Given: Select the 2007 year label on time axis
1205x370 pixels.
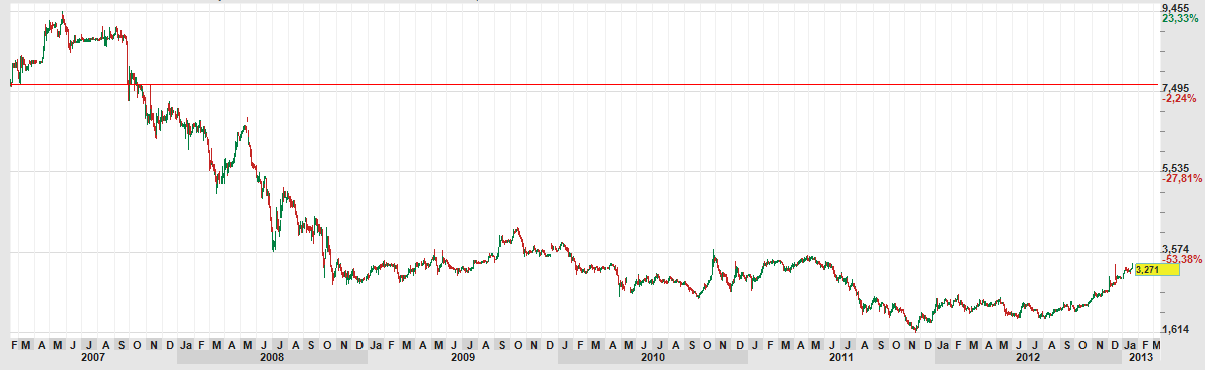Looking at the screenshot, I should pyautogui.click(x=93, y=357).
